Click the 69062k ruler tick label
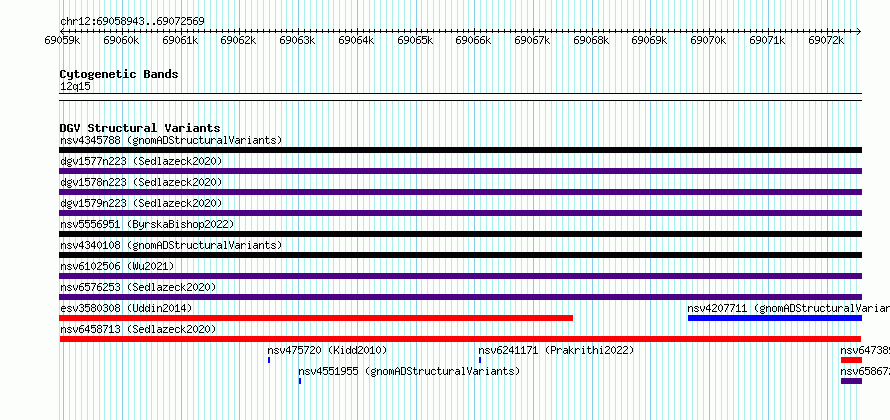The height and width of the screenshot is (420, 890). click(x=238, y=40)
